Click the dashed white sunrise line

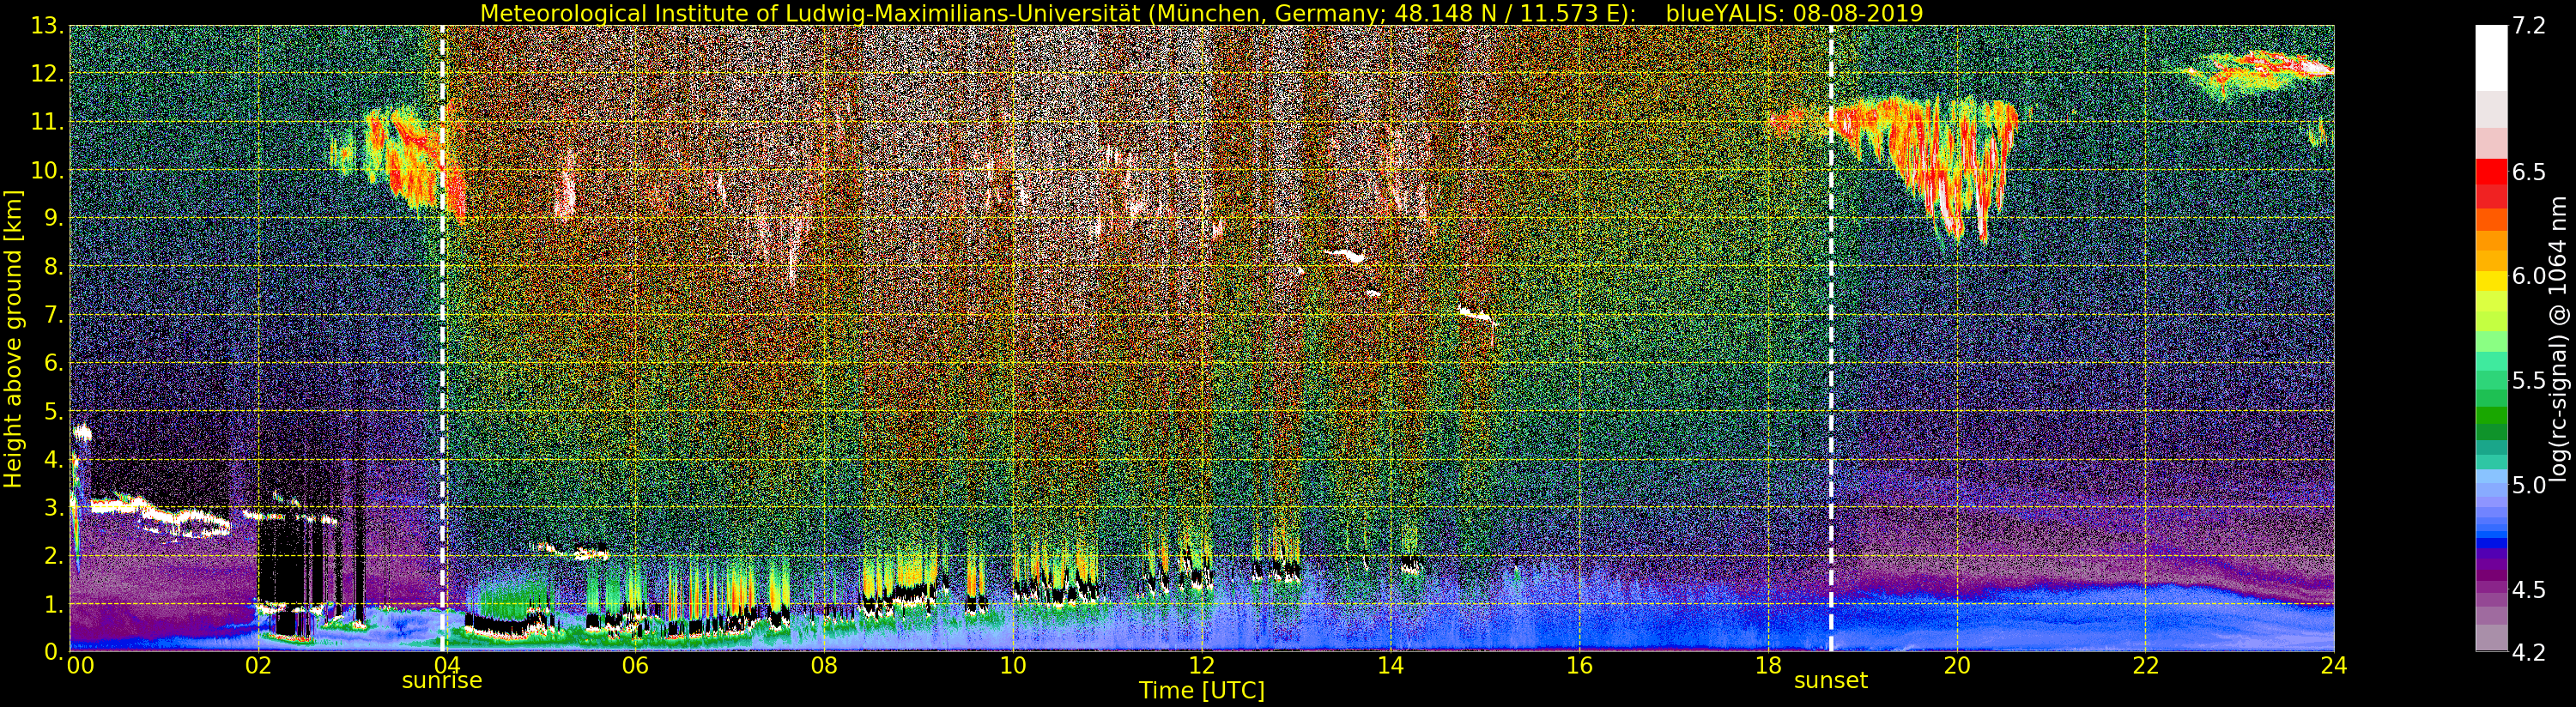(x=442, y=338)
